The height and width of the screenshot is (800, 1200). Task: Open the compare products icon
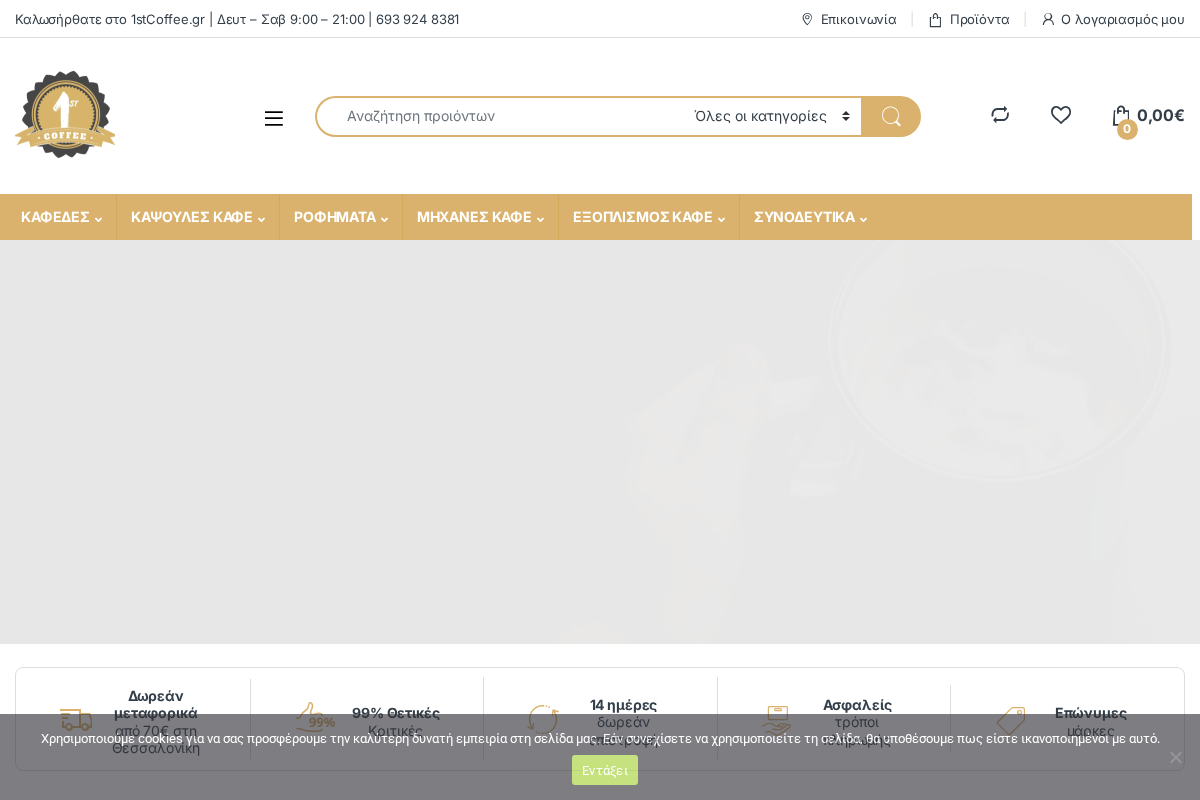[1000, 115]
